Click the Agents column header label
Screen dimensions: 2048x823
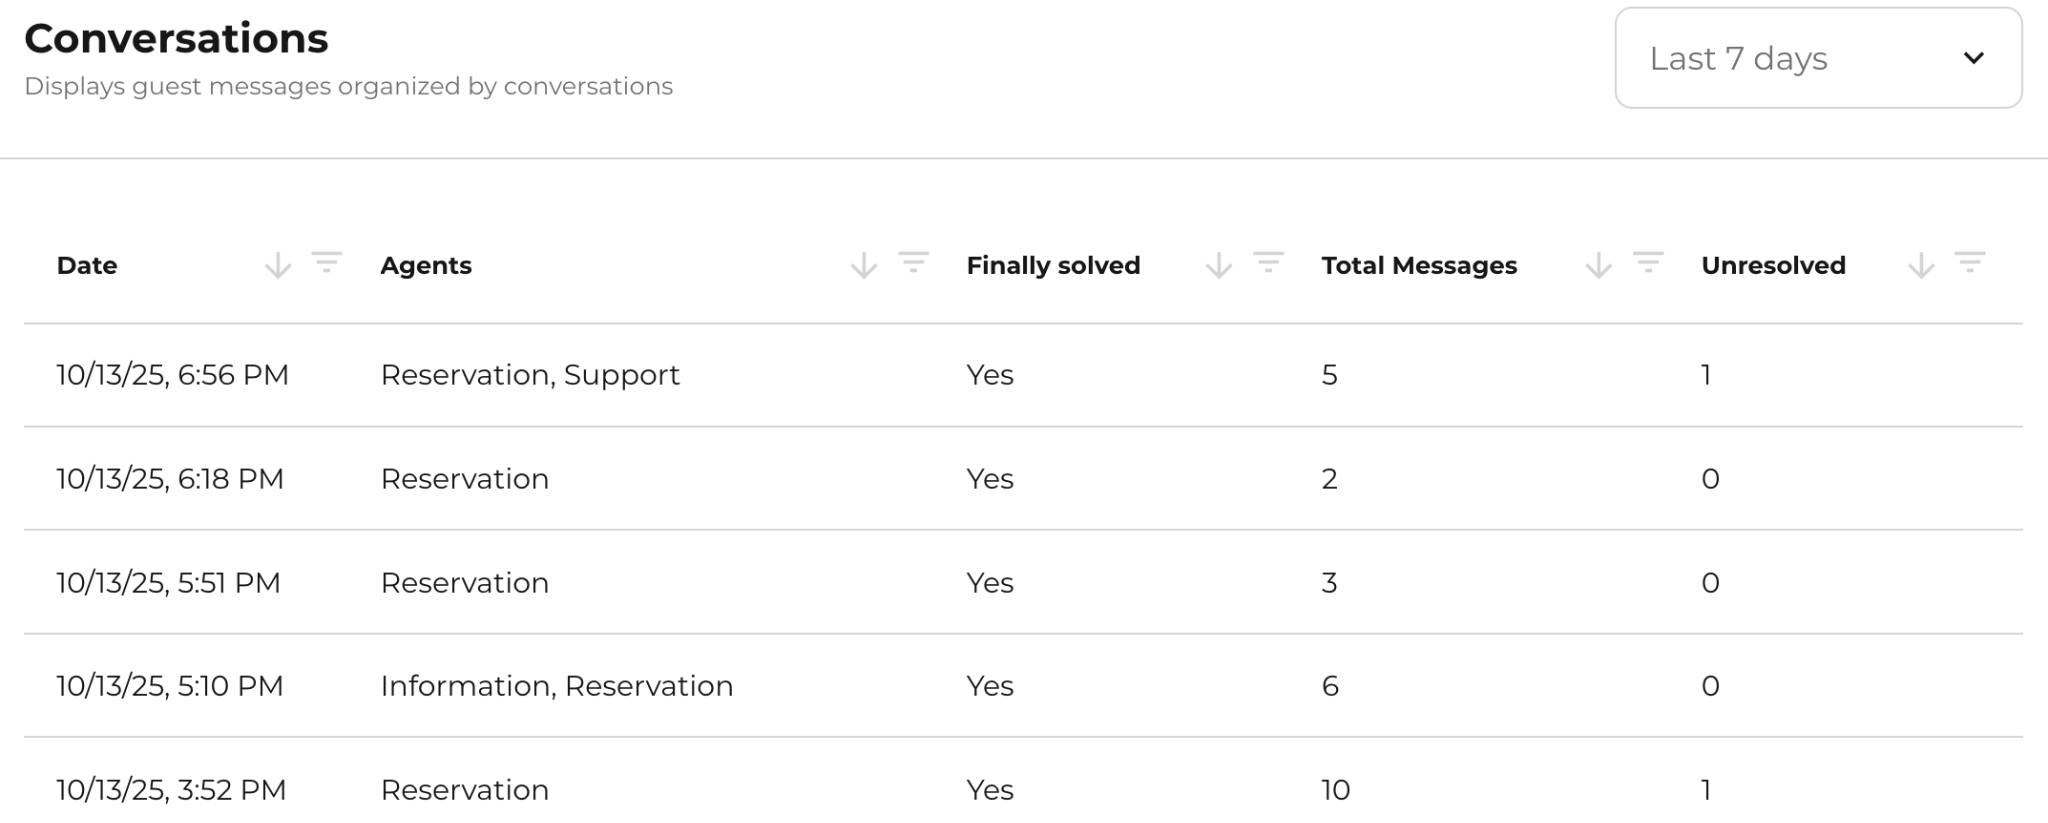click(x=426, y=266)
